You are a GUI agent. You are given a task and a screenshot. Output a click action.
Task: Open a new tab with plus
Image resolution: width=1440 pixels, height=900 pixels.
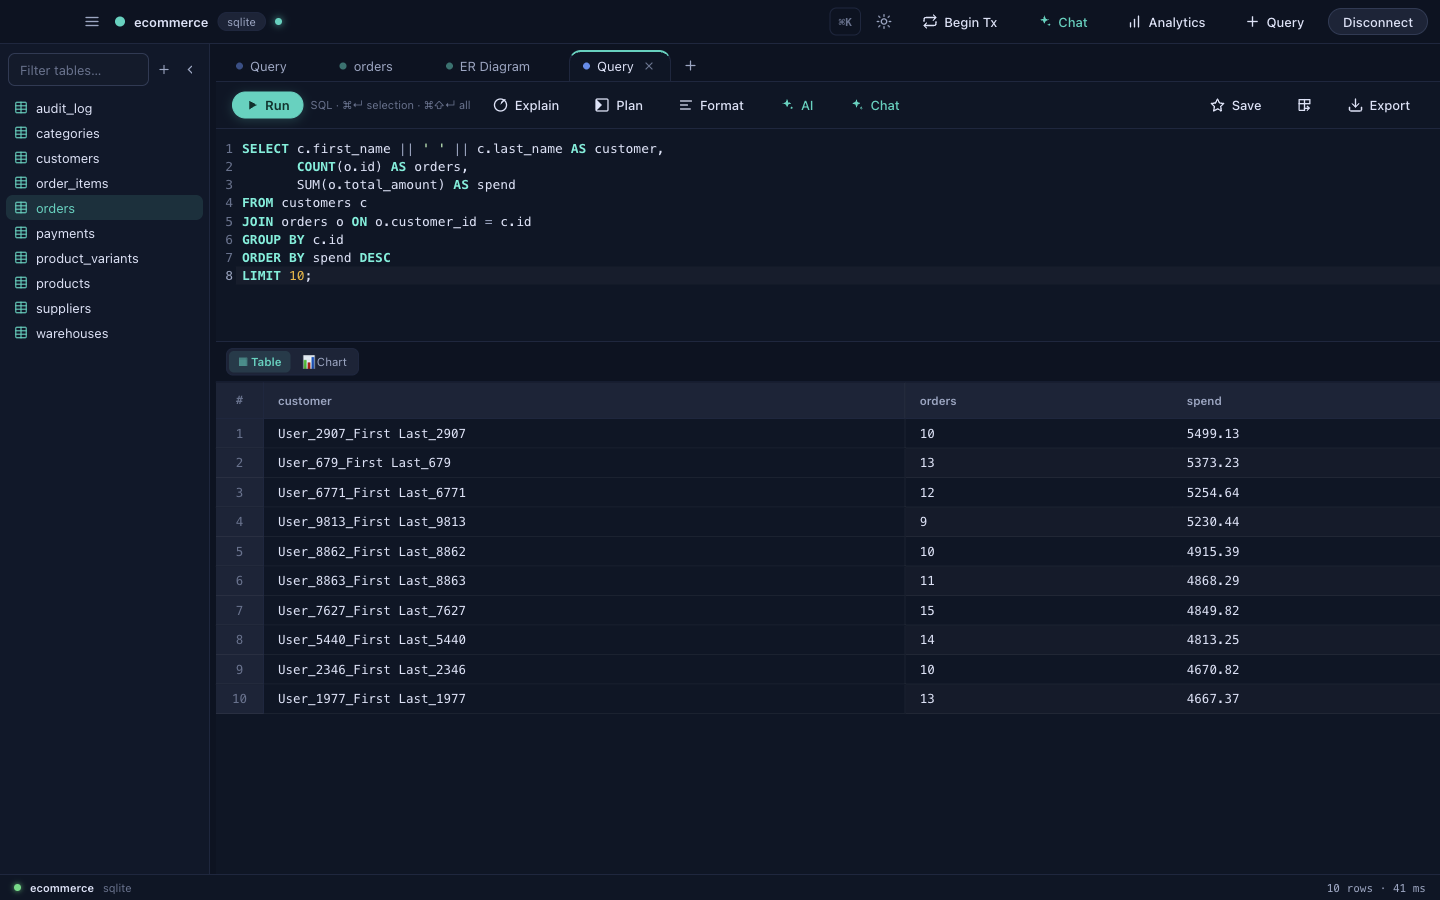point(690,66)
